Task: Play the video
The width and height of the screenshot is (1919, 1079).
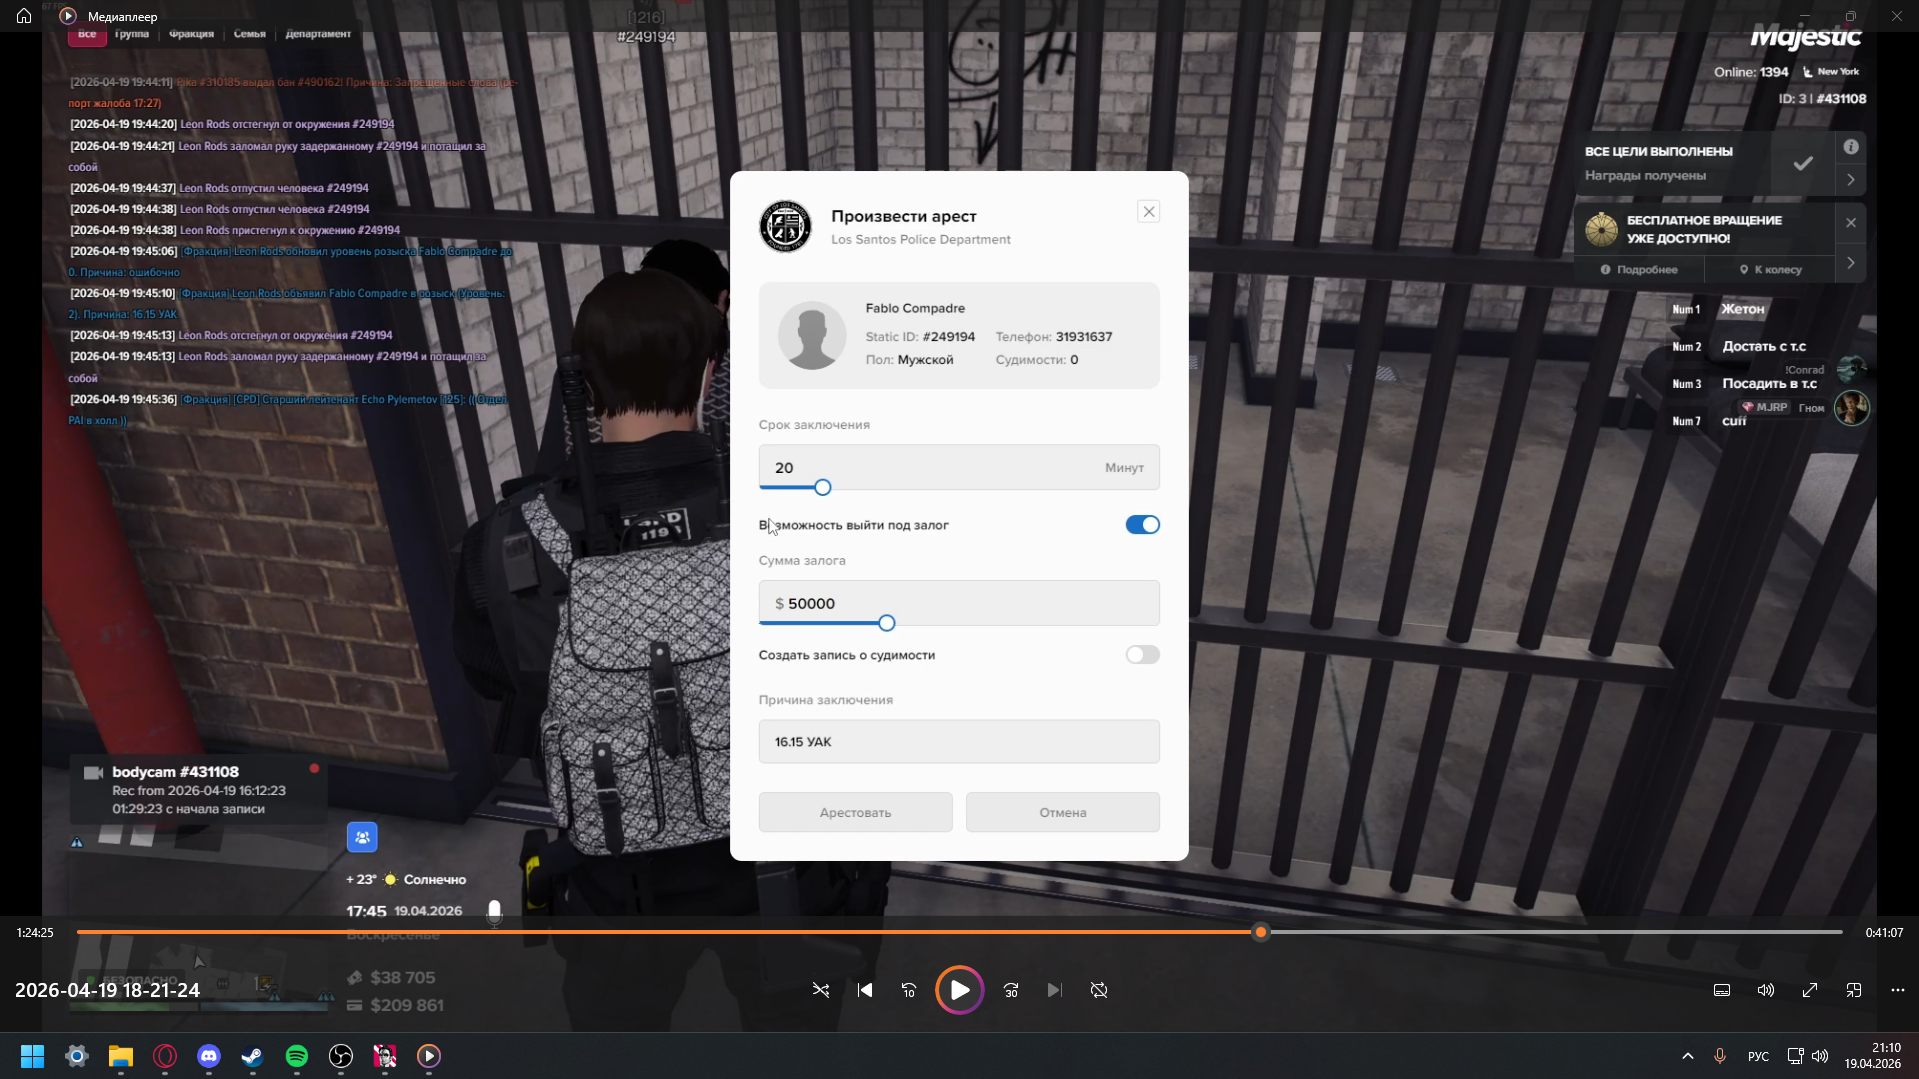Action: (x=959, y=990)
